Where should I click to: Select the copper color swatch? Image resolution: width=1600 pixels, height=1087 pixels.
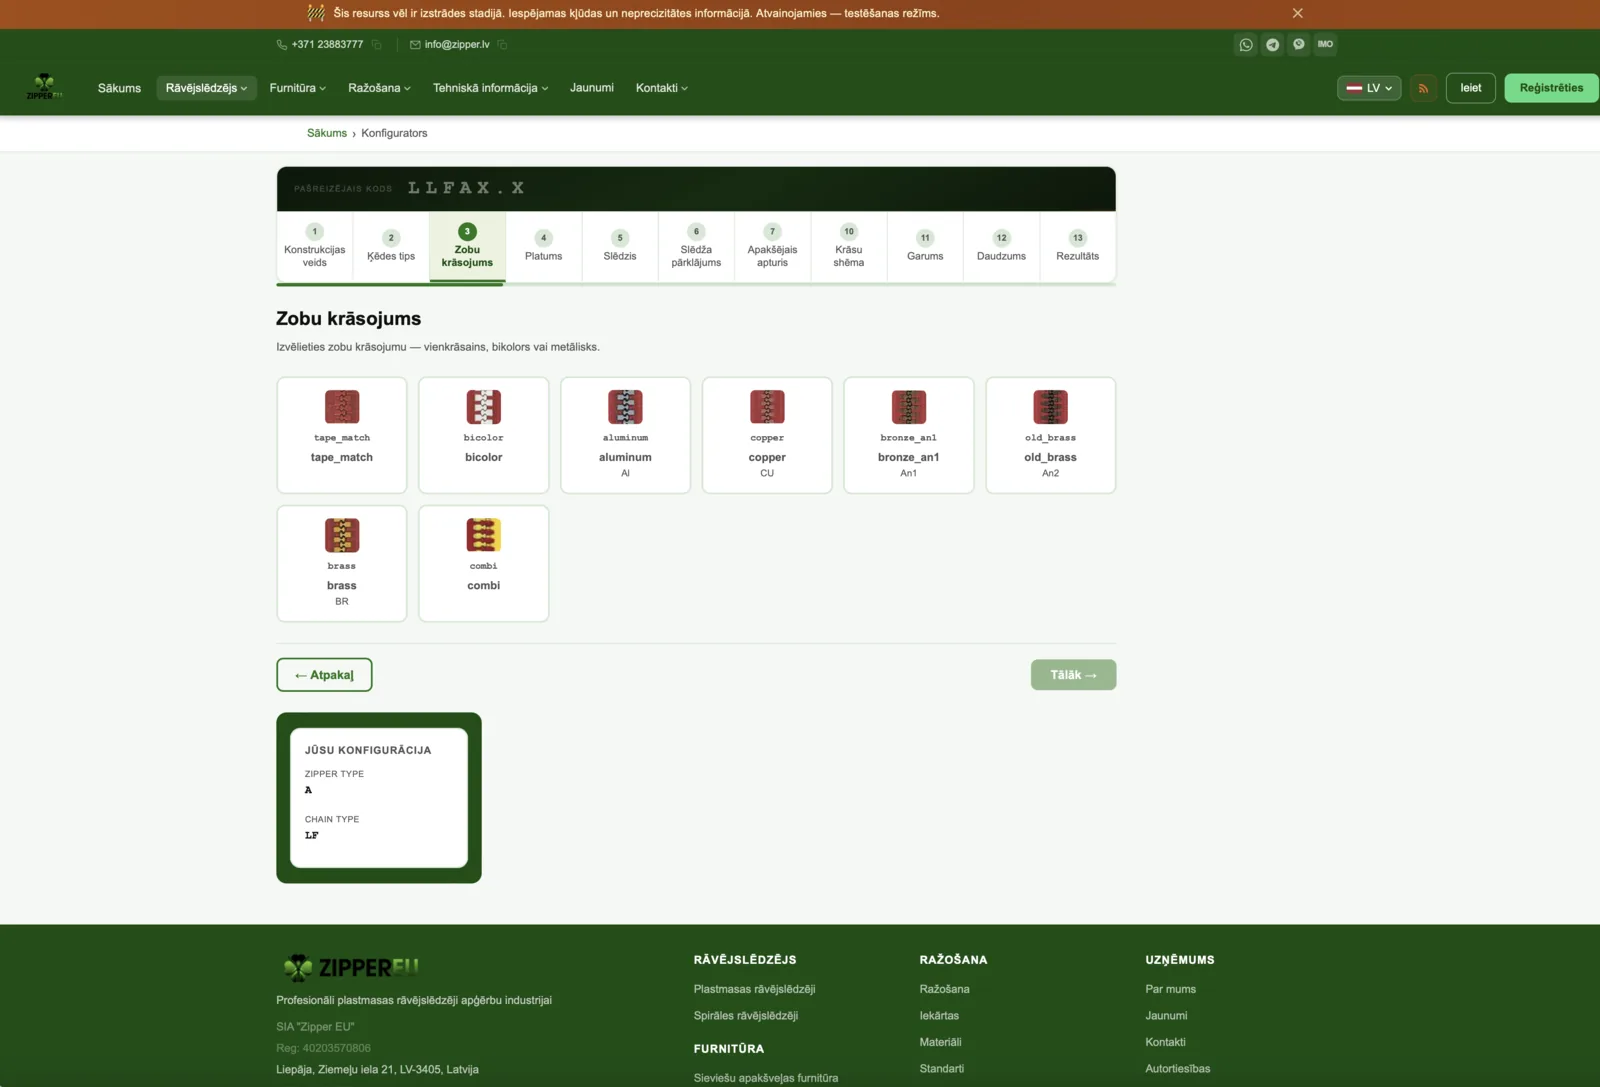[x=767, y=435]
